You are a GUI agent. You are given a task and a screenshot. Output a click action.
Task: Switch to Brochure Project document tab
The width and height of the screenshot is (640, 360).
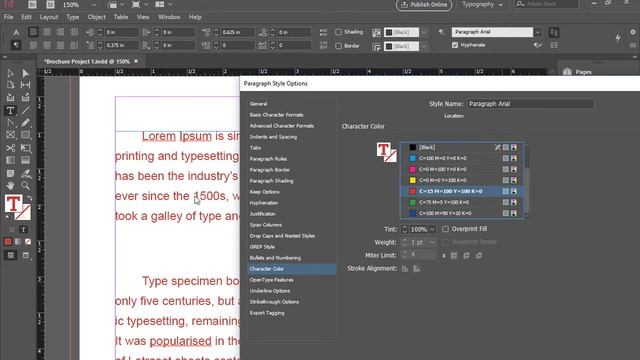pos(87,61)
